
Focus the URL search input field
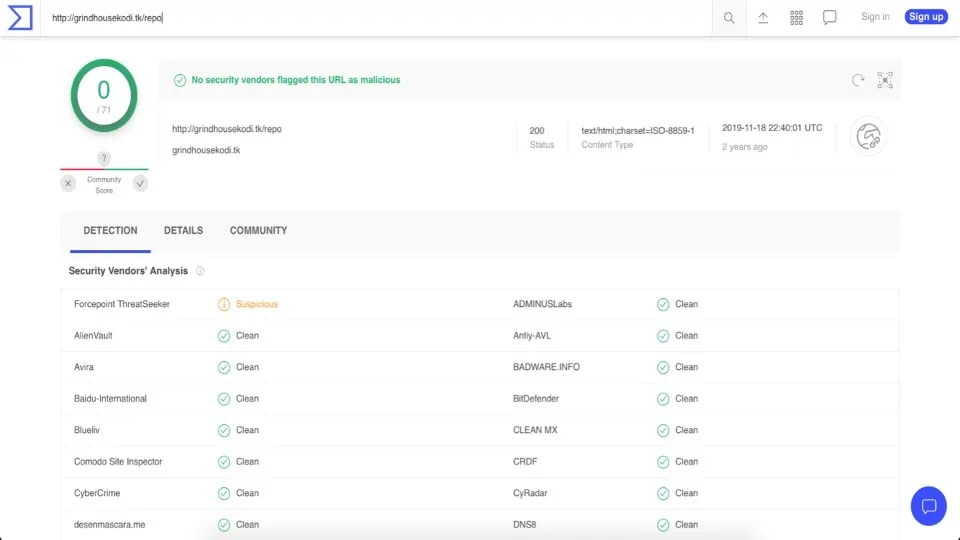[x=377, y=18]
